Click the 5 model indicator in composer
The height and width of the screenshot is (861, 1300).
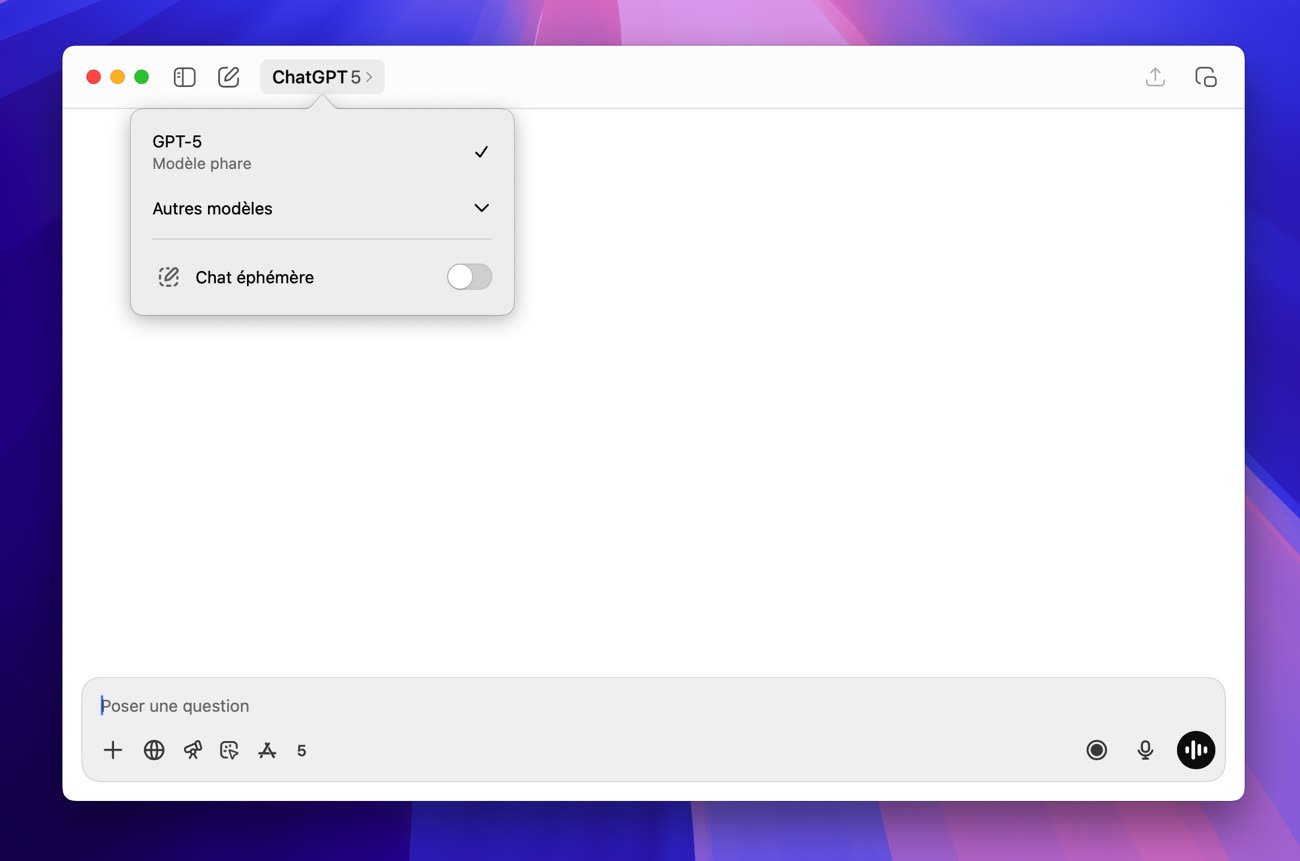click(302, 750)
